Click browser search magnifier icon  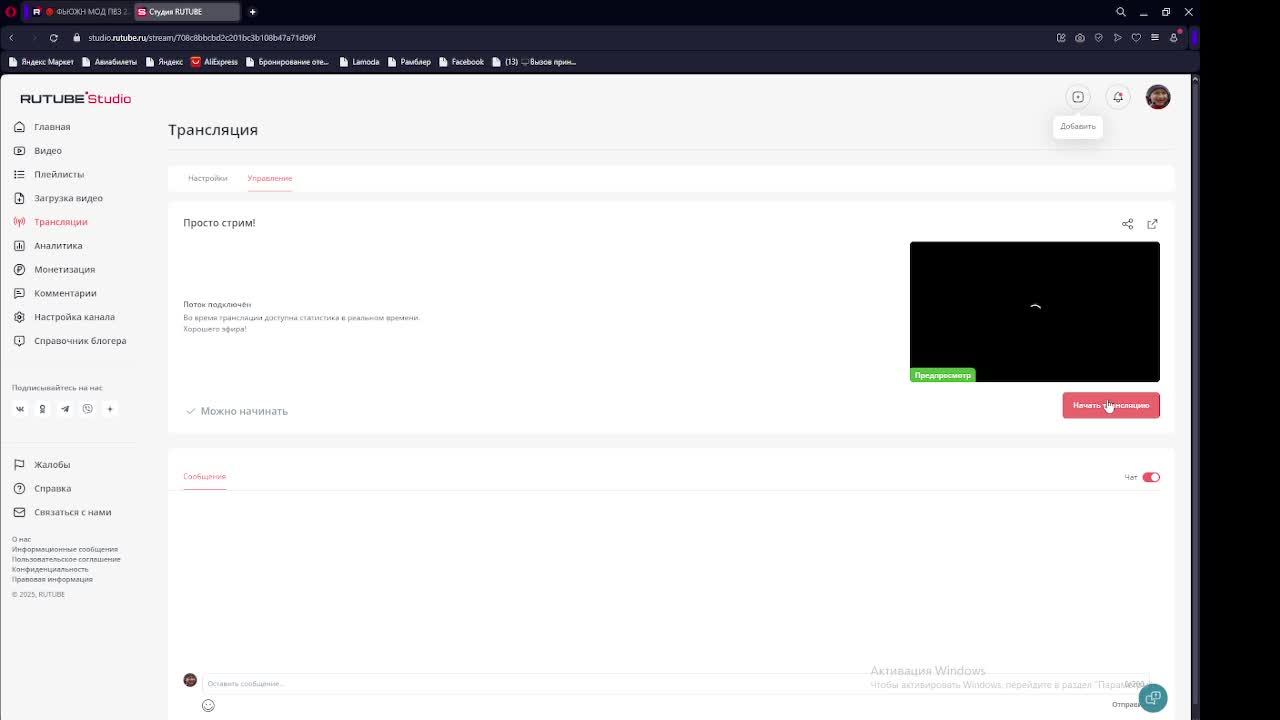click(x=1121, y=12)
